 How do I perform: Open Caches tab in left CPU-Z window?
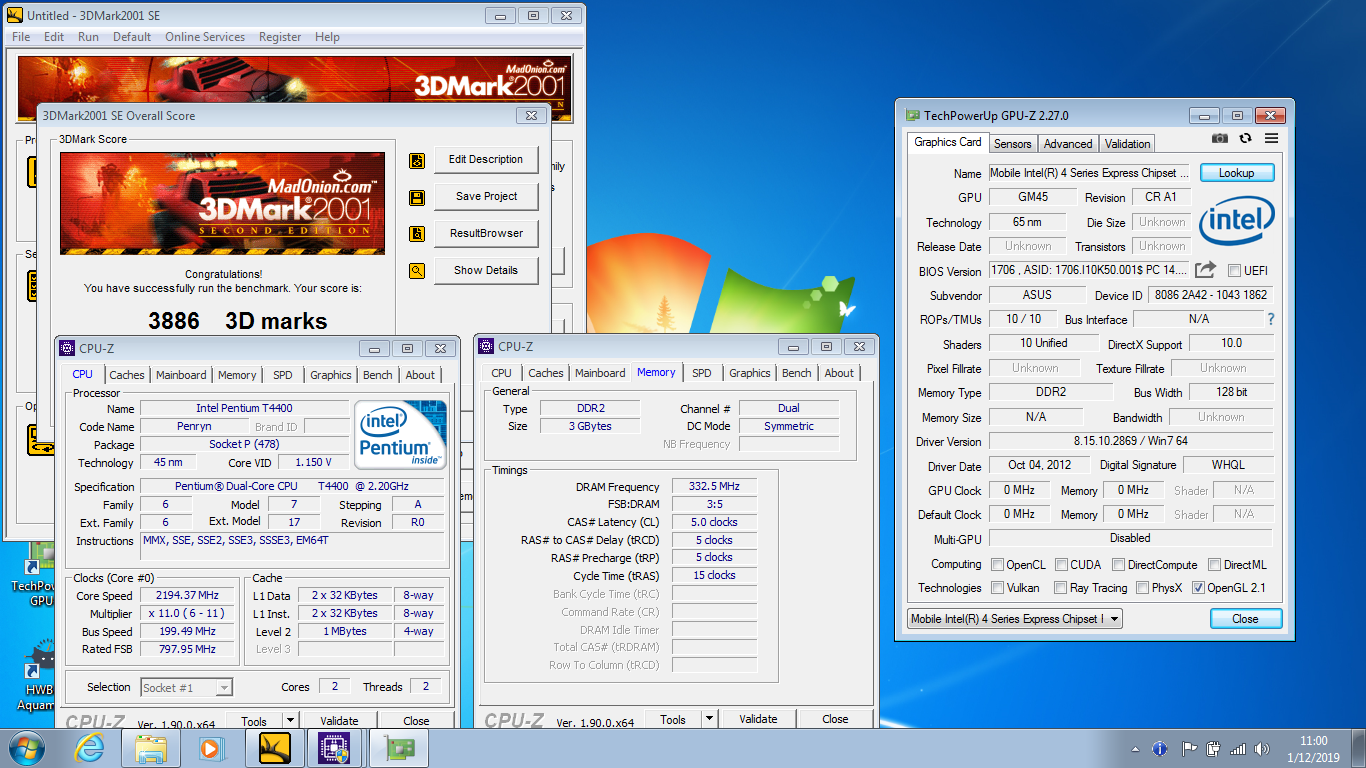tap(127, 375)
